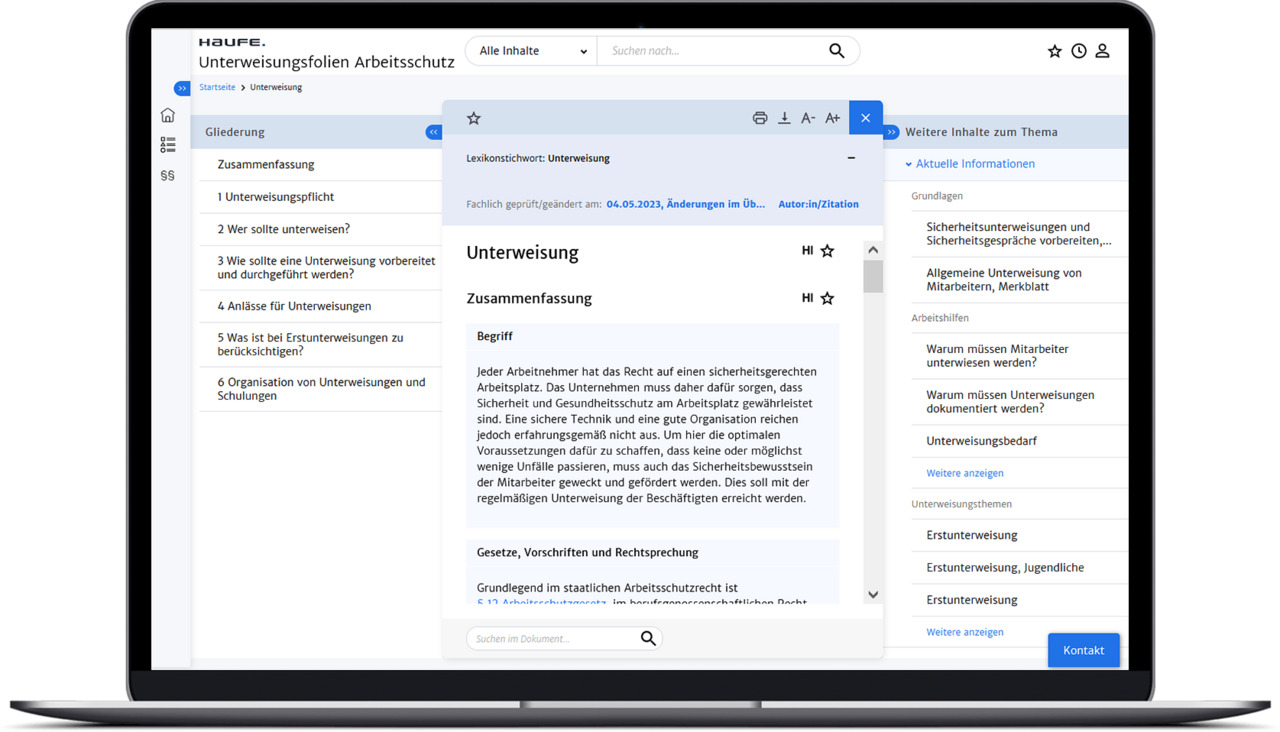1280x732 pixels.
Task: Click the Kontakt button
Action: coord(1084,650)
